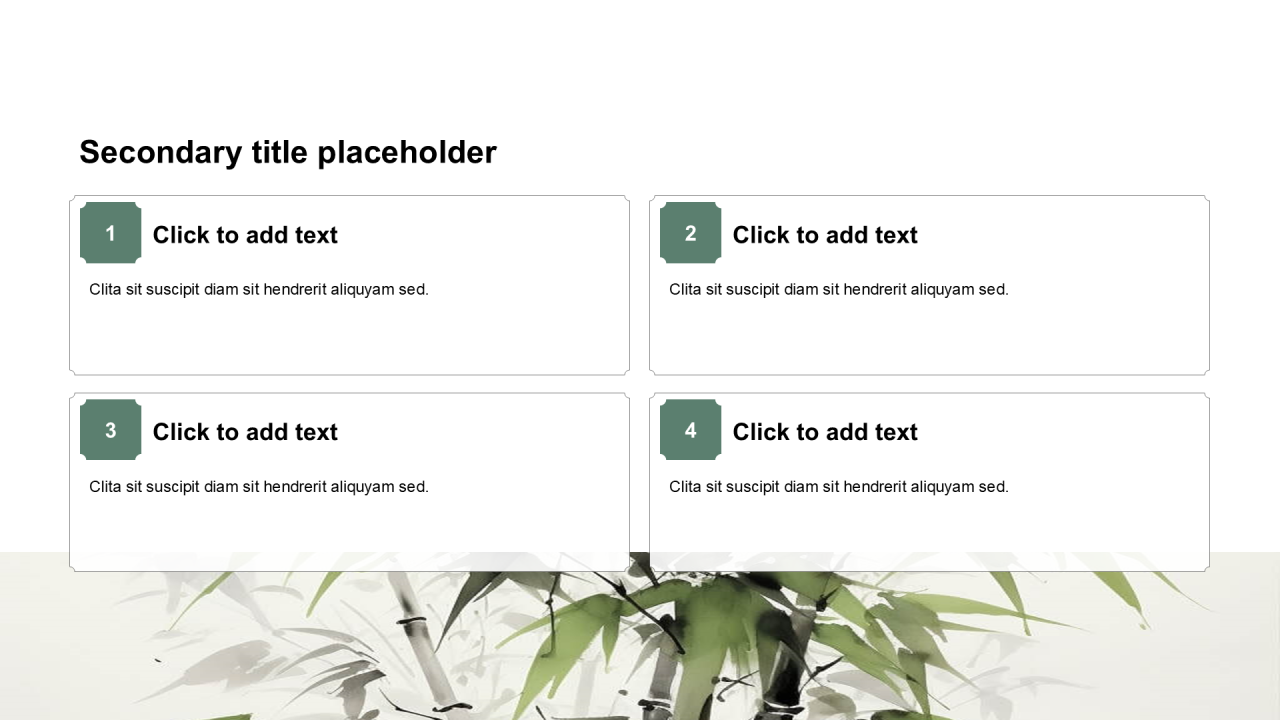Select the green number 2 badge
Viewport: 1280px width, 720px height.
pos(690,233)
